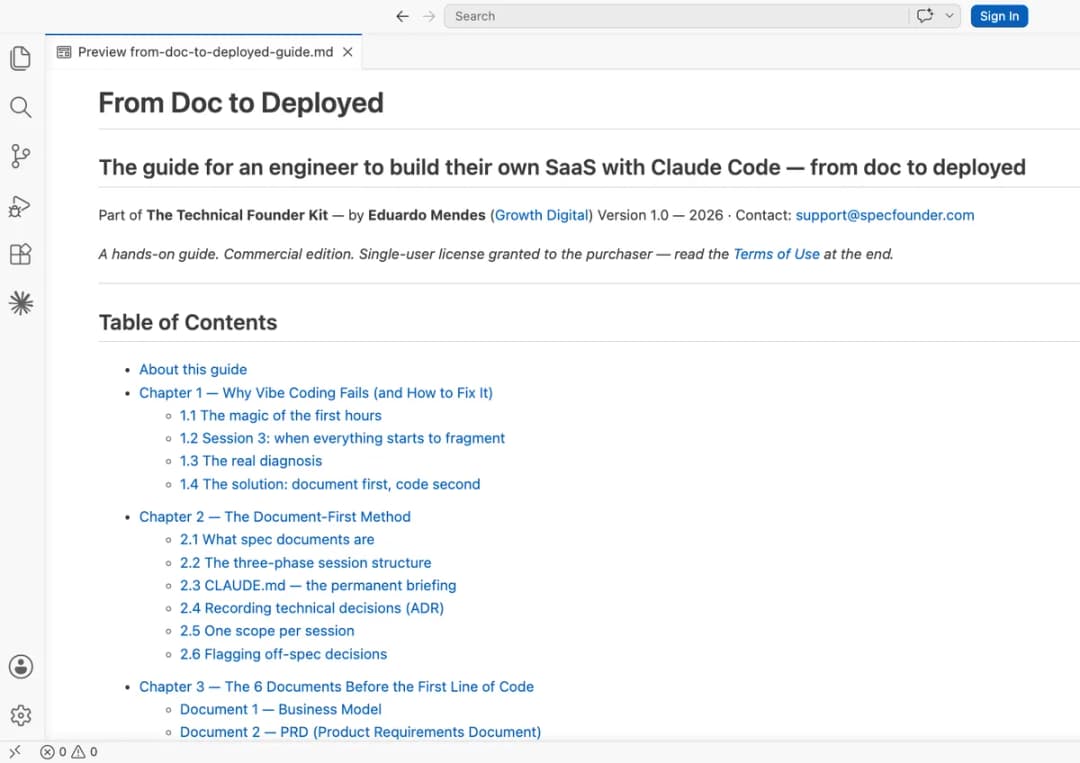The height and width of the screenshot is (763, 1080).
Task: Click The Technical Founder Kit text
Action: click(x=237, y=215)
